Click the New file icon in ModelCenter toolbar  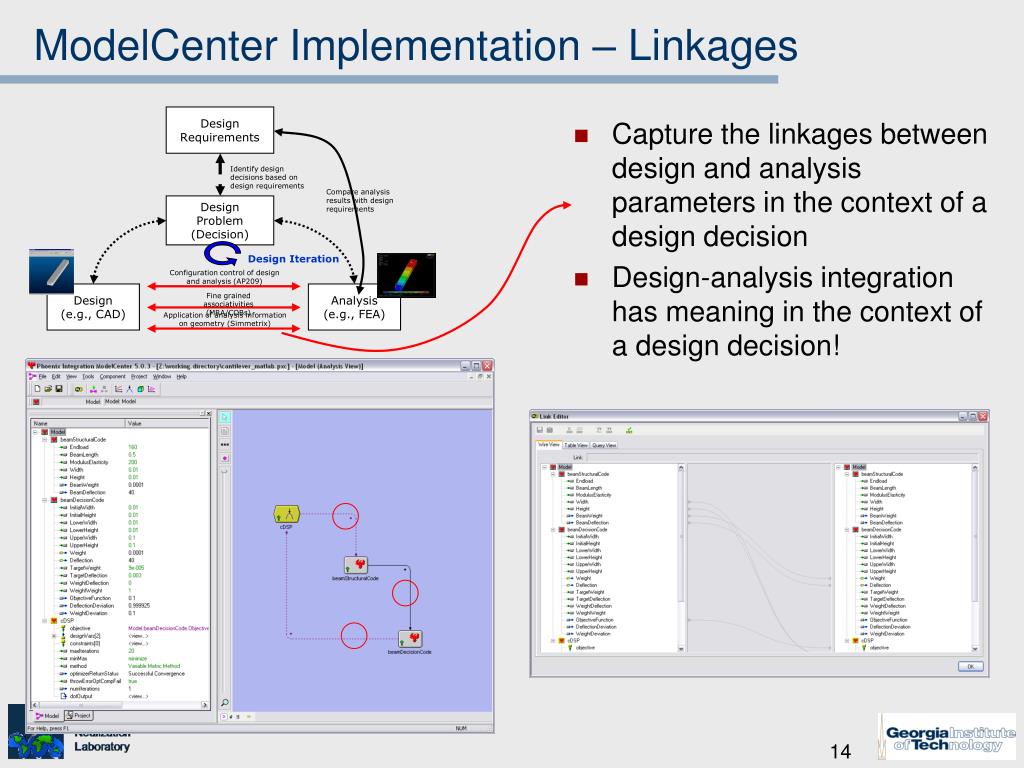click(37, 389)
